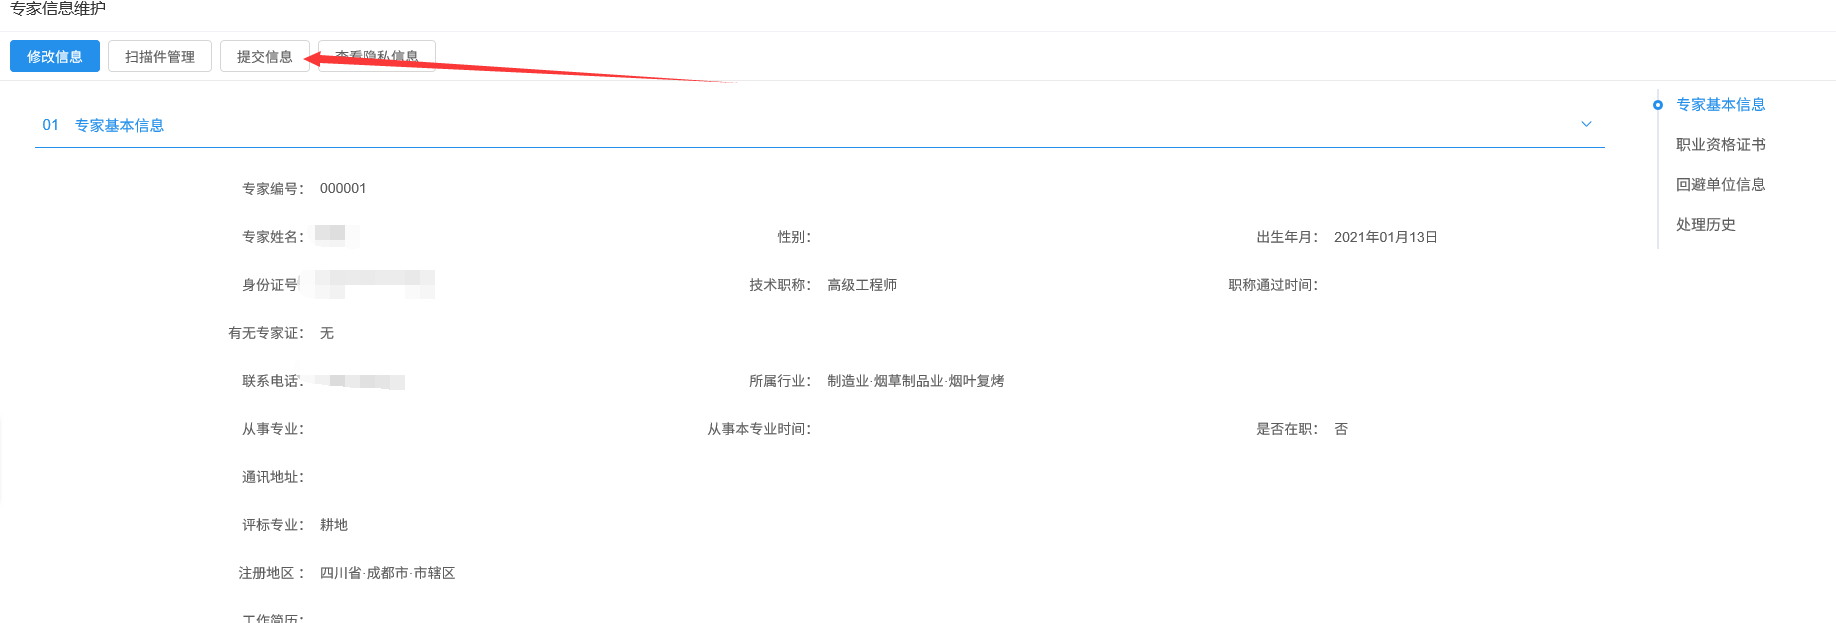This screenshot has height=623, width=1836.
Task: Click the 专家信息维护 page title
Action: [58, 9]
